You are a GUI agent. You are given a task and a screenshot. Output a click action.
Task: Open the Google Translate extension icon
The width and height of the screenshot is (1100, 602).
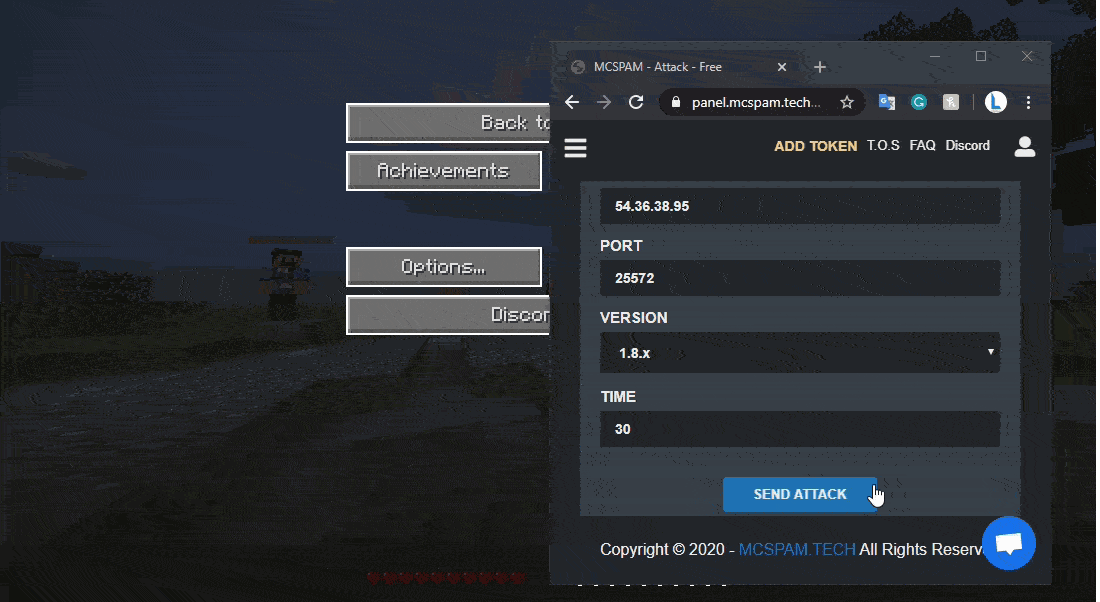tap(886, 102)
